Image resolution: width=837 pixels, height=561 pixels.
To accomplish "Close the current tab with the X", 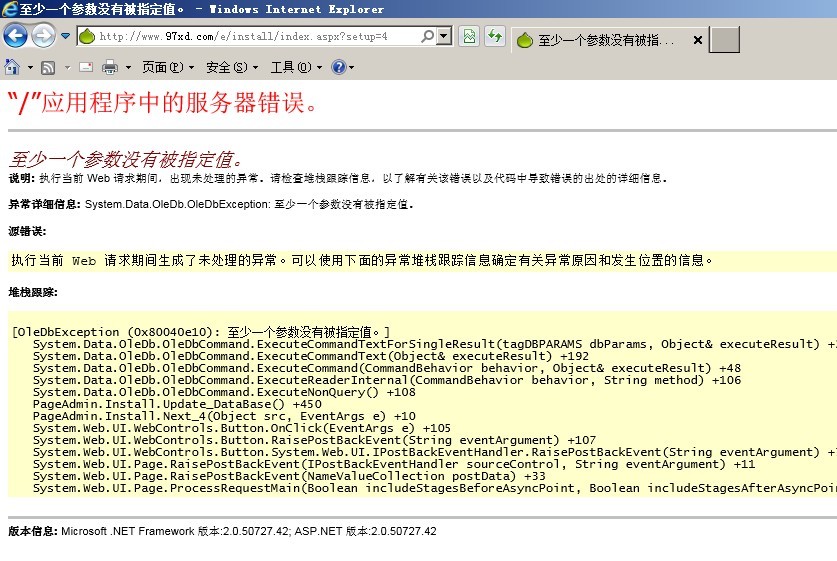I will point(697,41).
